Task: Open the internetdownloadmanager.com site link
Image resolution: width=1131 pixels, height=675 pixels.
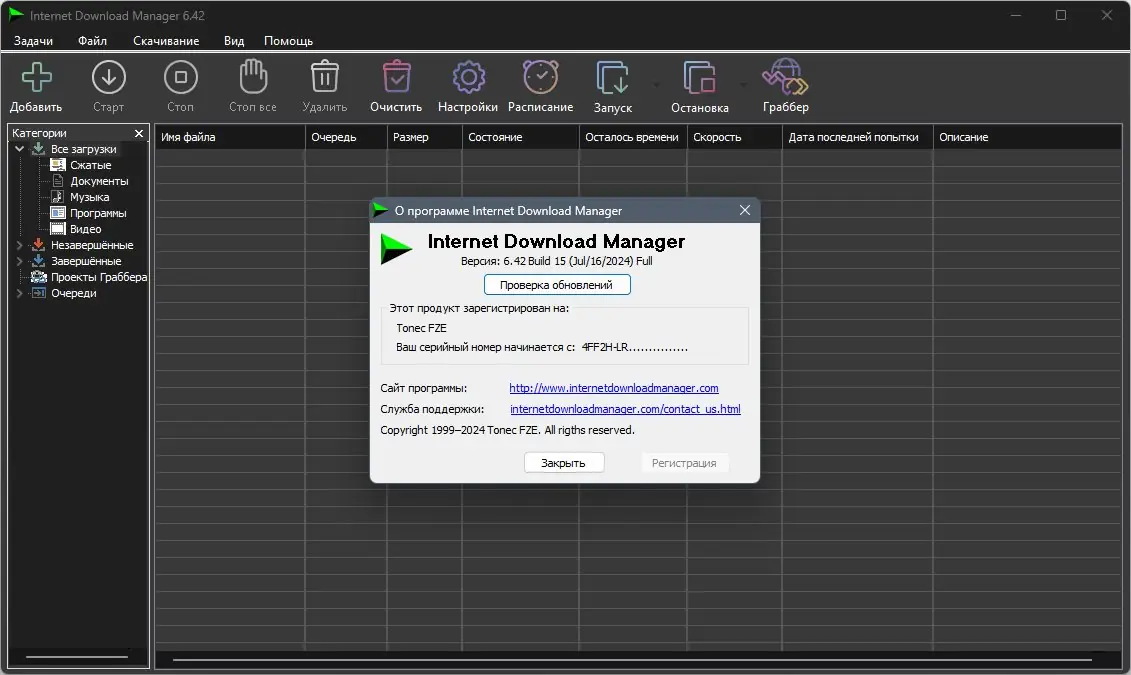Action: pyautogui.click(x=614, y=388)
